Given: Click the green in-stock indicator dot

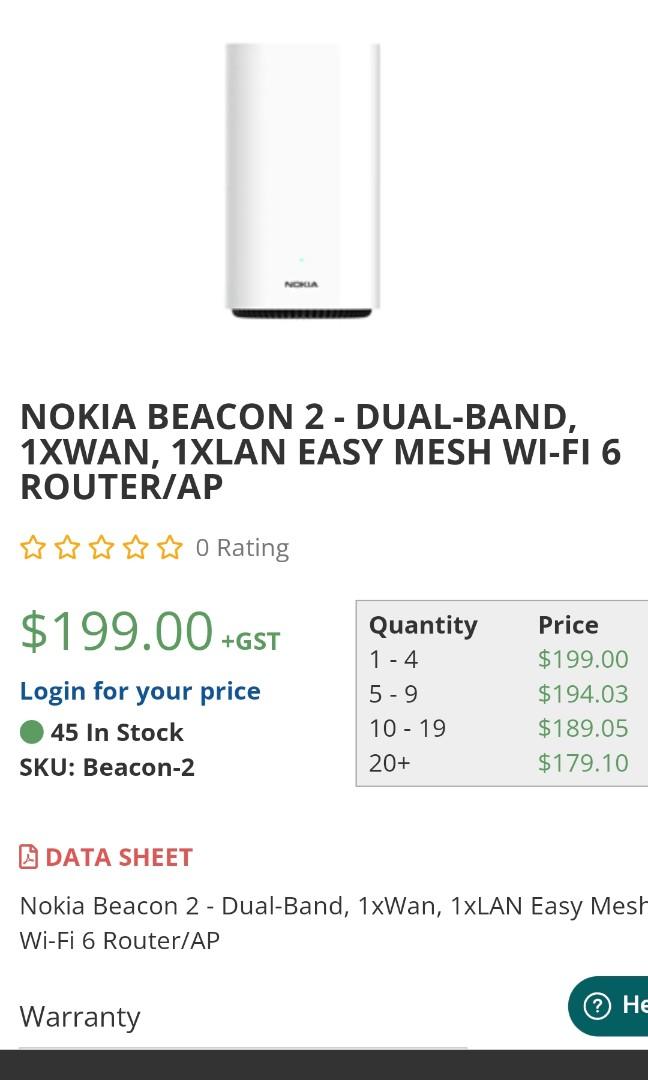Looking at the screenshot, I should [x=31, y=731].
